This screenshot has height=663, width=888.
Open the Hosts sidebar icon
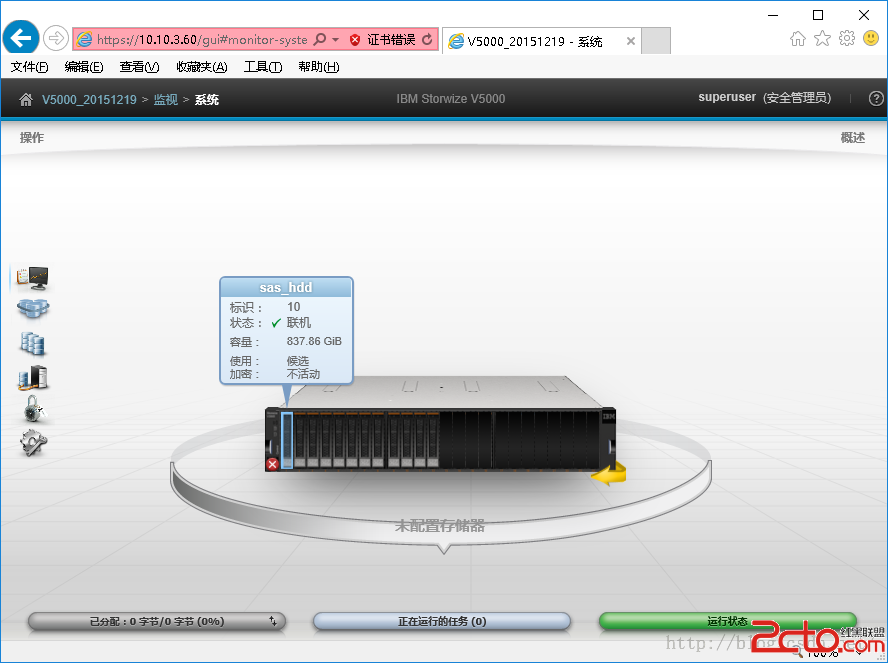click(33, 378)
